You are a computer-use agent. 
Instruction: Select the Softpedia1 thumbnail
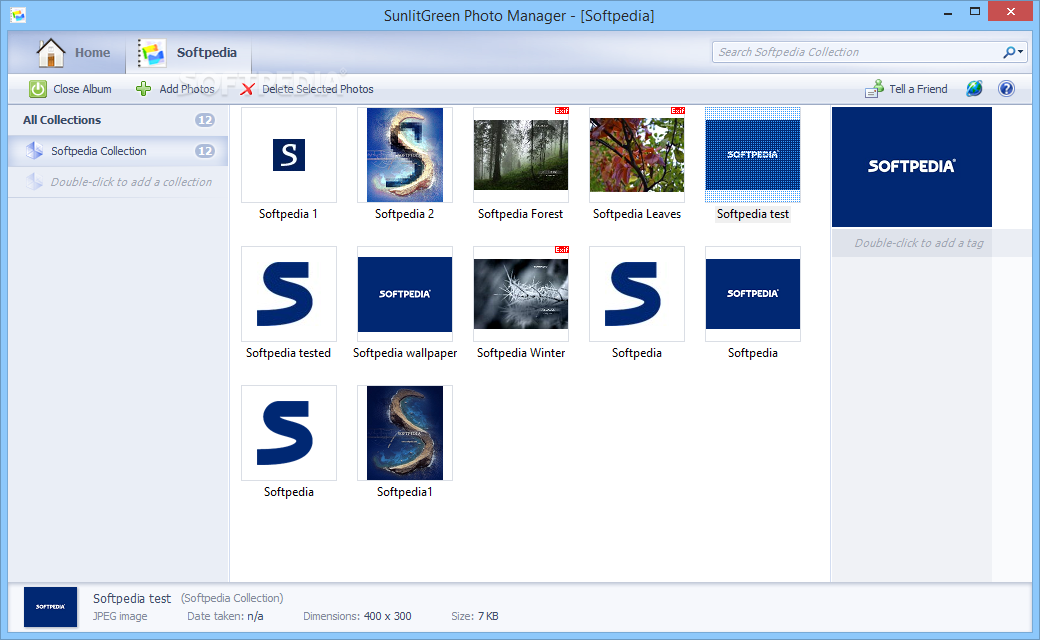[405, 433]
